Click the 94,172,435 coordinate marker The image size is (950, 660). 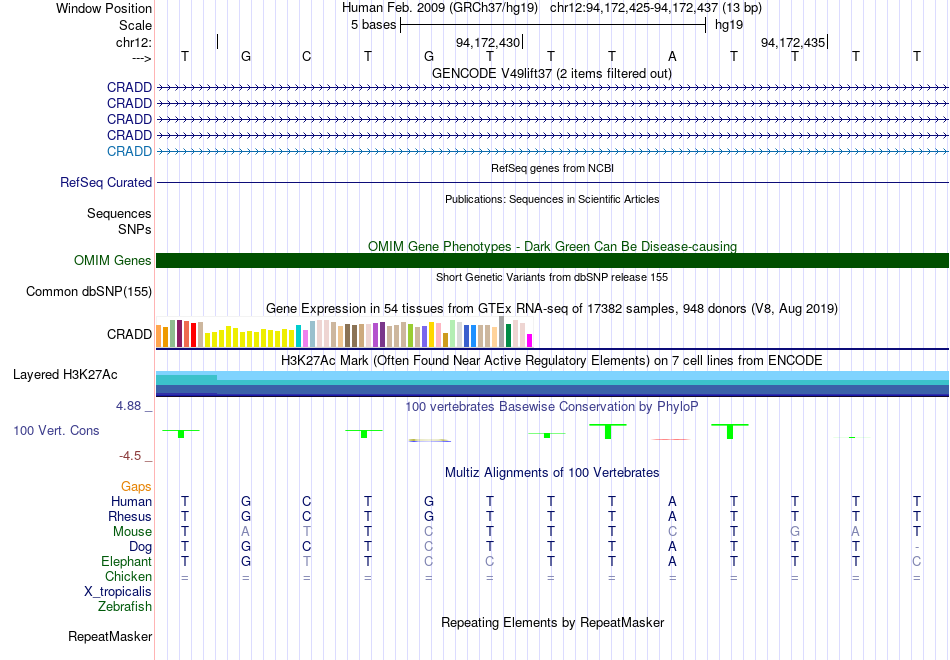[x=794, y=42]
